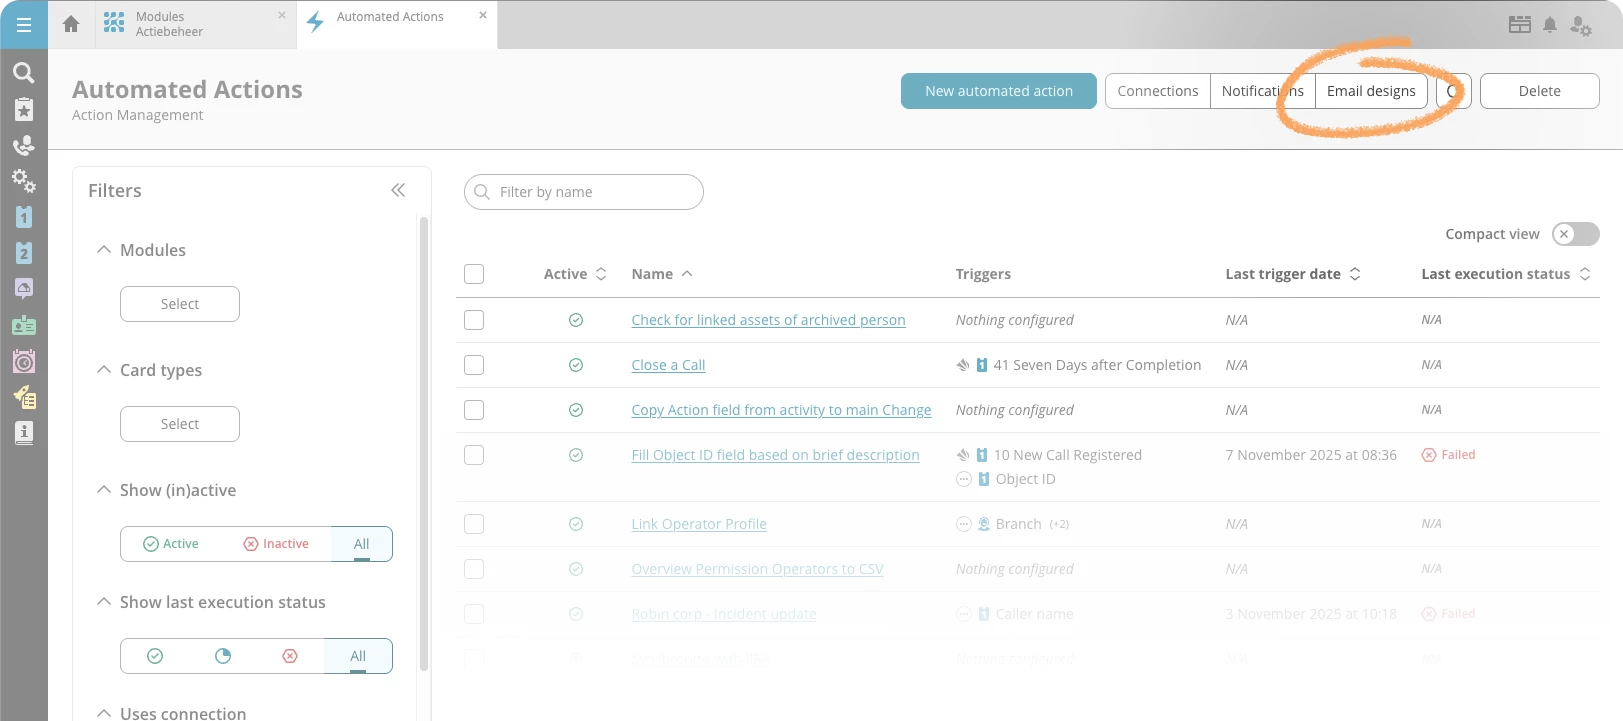Check the Check for linked assets row checkbox
The height and width of the screenshot is (721, 1623).
[474, 320]
